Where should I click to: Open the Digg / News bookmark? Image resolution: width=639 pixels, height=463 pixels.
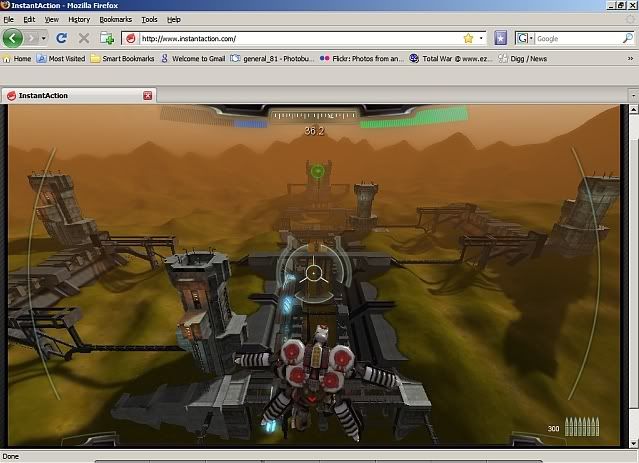pyautogui.click(x=523, y=59)
